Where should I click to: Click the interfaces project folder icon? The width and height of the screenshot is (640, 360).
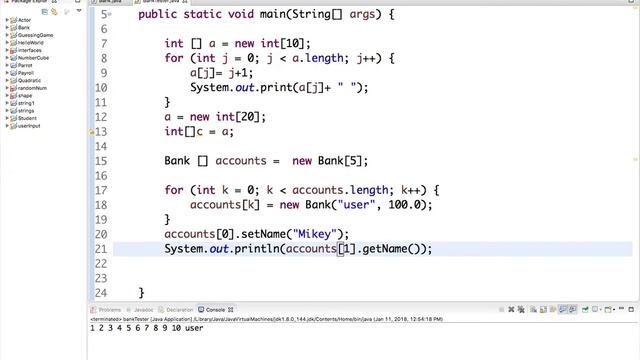pos(13,50)
